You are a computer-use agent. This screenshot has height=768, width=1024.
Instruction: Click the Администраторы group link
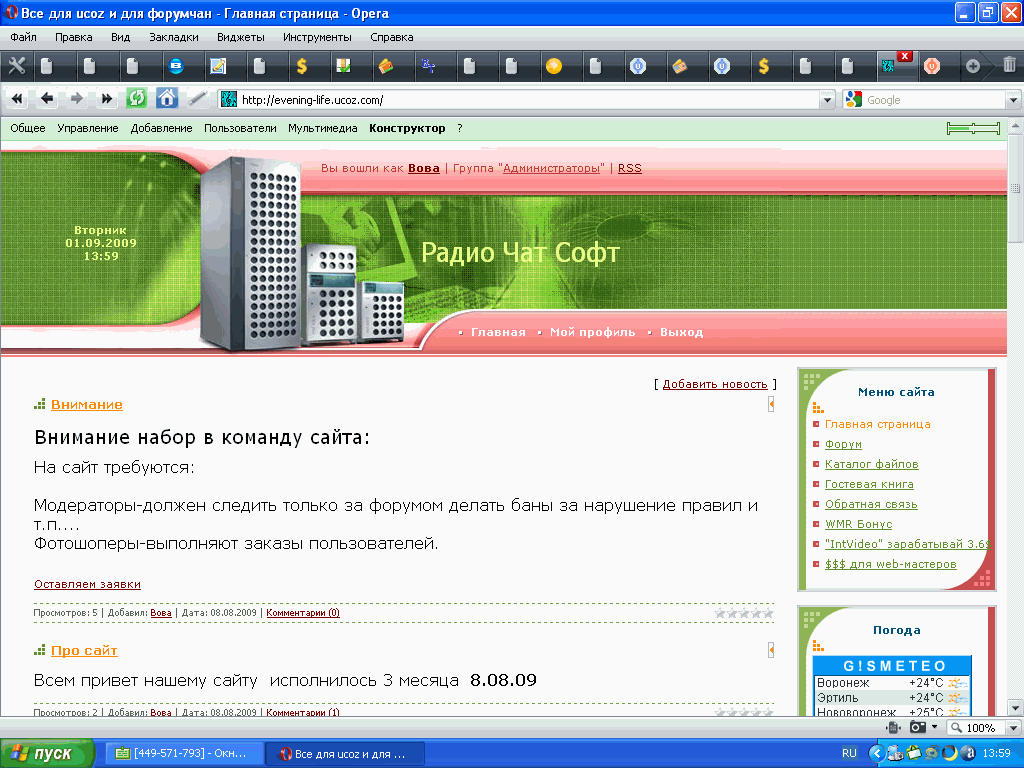551,168
